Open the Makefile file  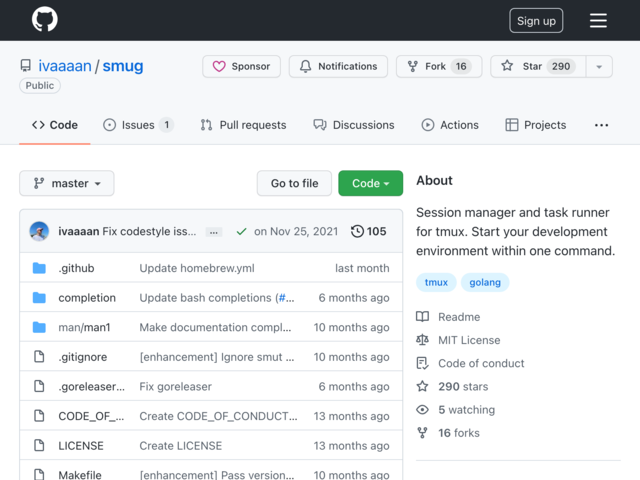[x=80, y=475]
